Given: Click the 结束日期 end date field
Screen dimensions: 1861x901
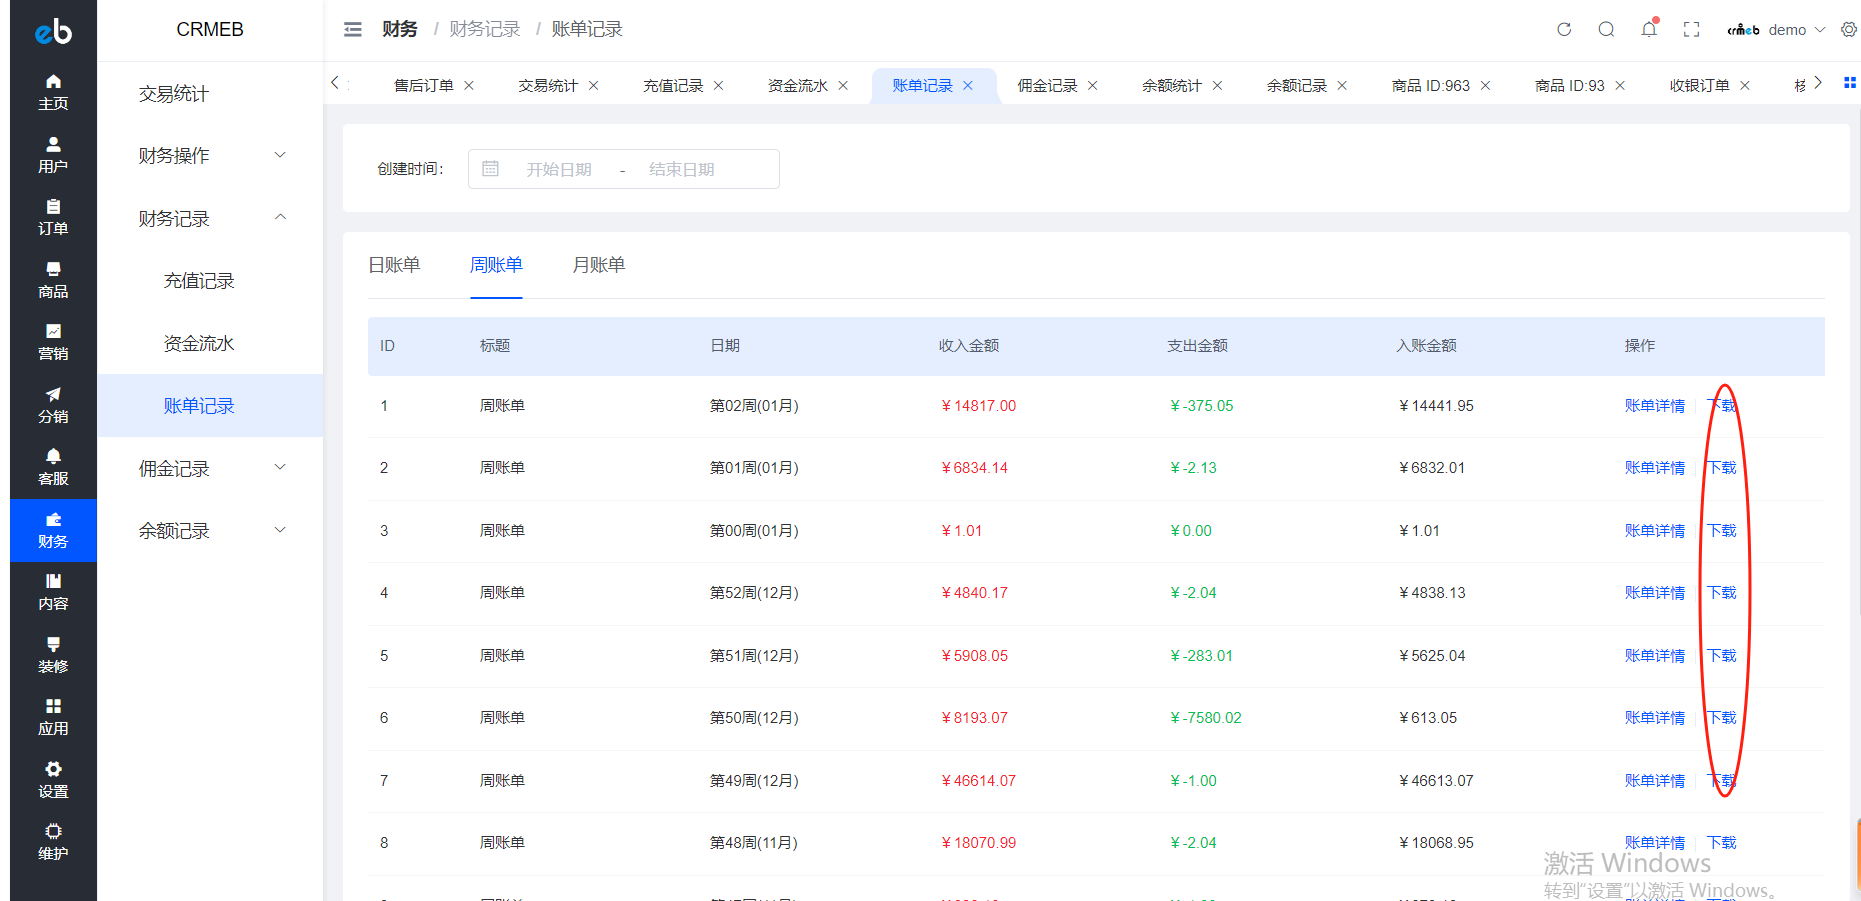Looking at the screenshot, I should click(682, 169).
